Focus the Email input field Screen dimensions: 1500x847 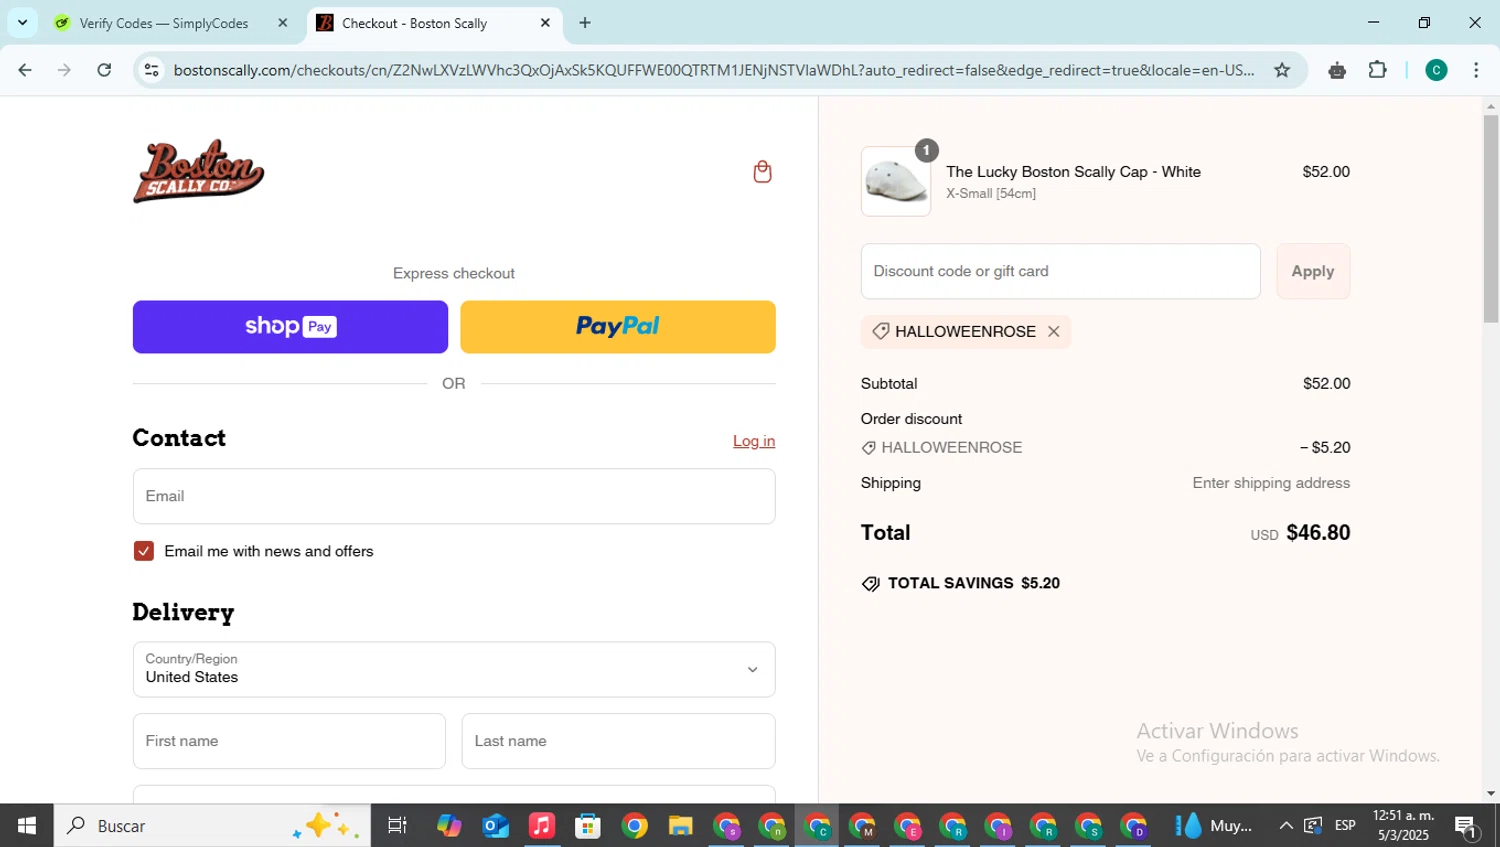pyautogui.click(x=454, y=496)
